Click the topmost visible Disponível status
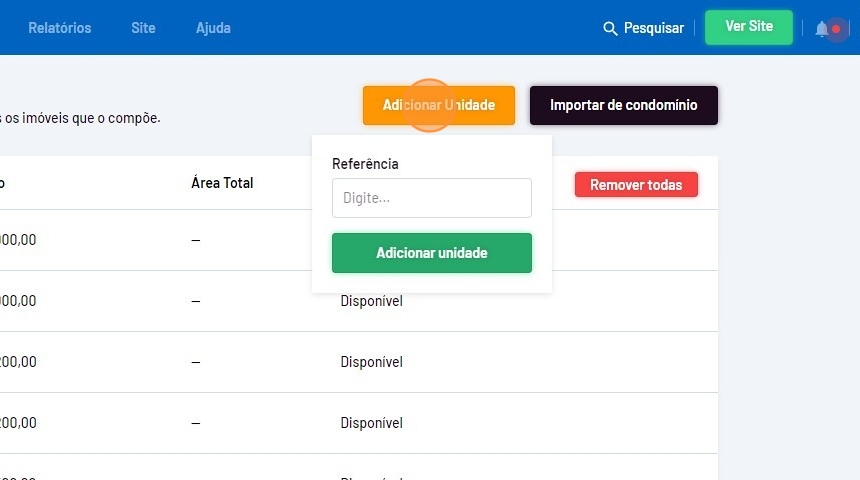 [371, 301]
